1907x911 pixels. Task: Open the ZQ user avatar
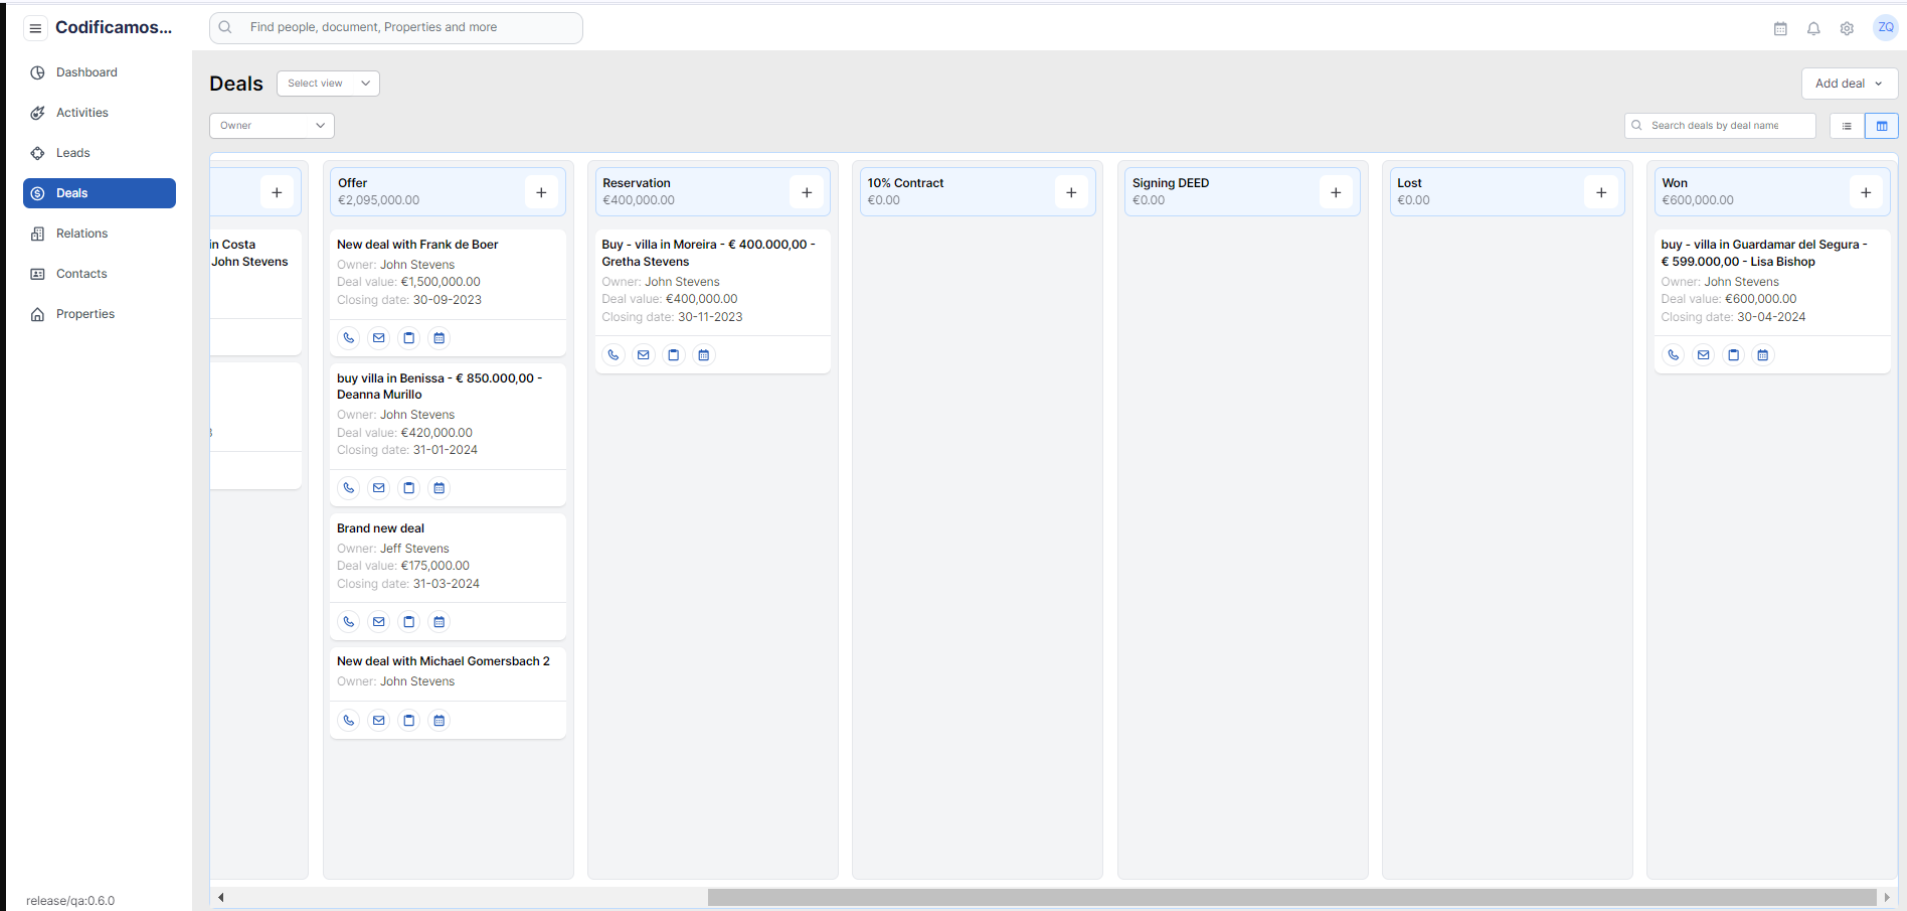click(x=1885, y=28)
